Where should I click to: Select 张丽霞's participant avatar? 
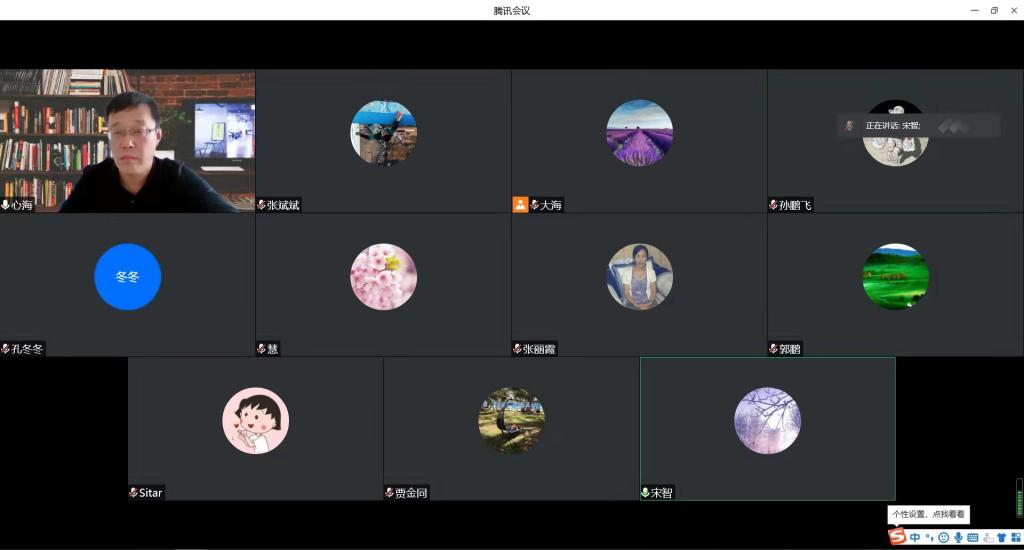[639, 277]
